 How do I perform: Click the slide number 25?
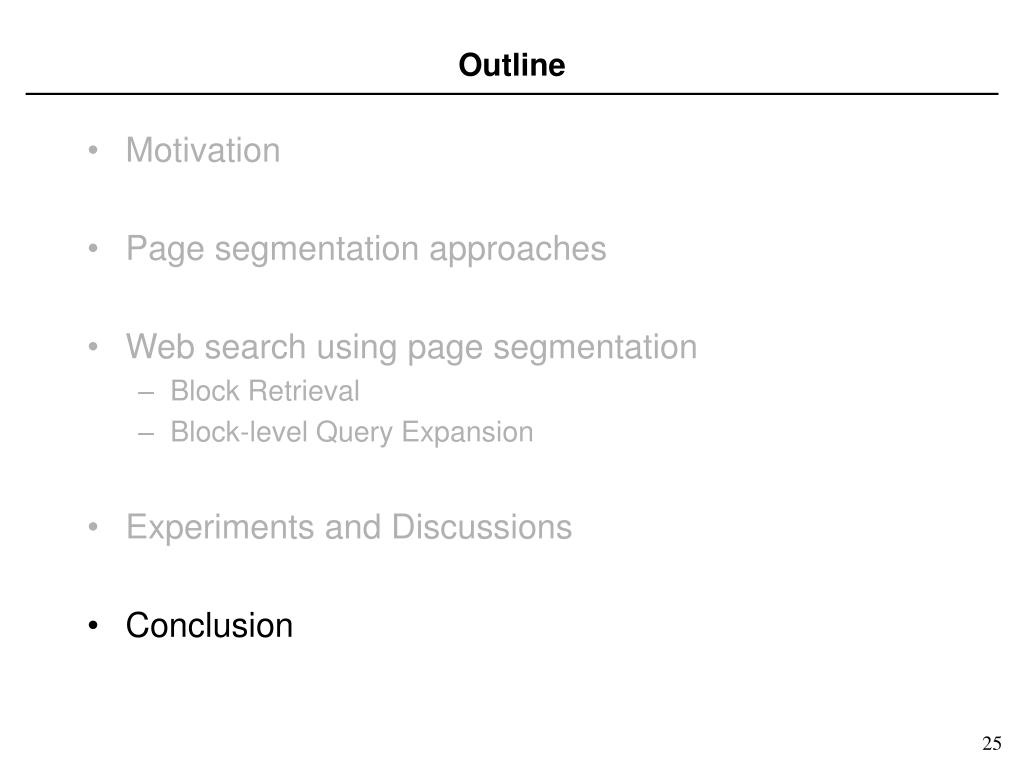point(991,743)
